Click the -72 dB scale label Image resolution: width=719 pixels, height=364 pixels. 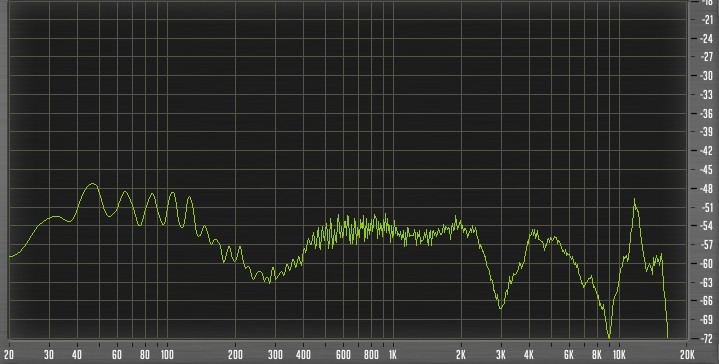pos(707,339)
